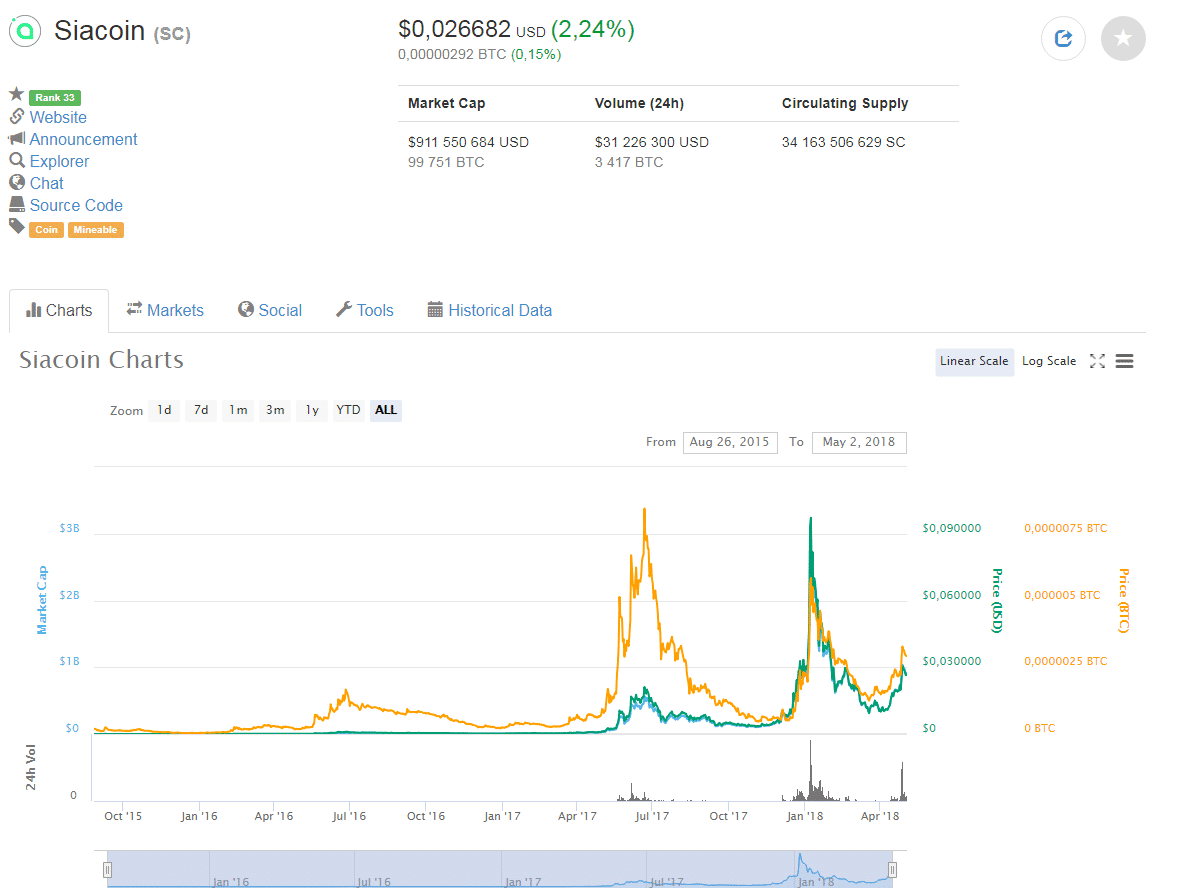Set zoom to 1y
This screenshot has width=1196, height=888.
pyautogui.click(x=312, y=410)
